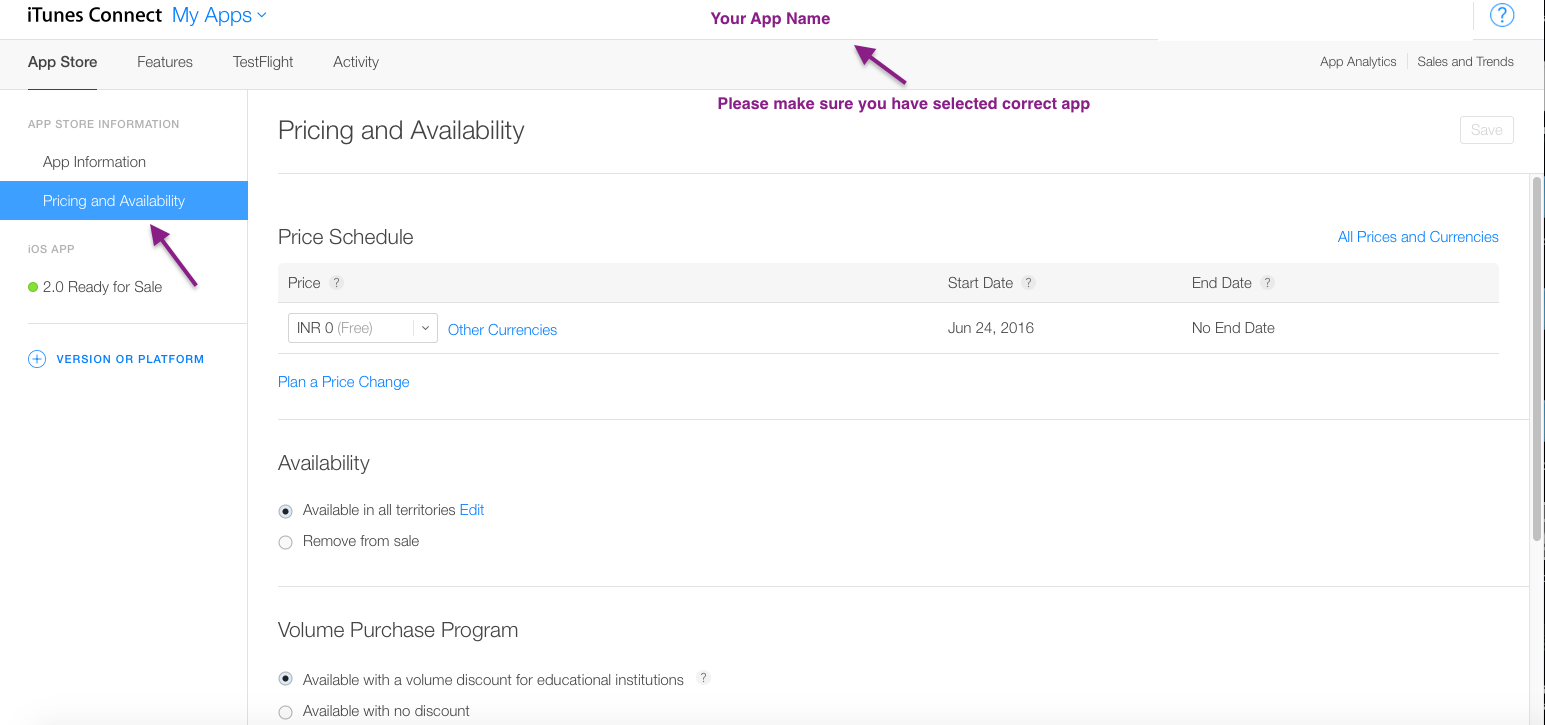Open App Information in sidebar
This screenshot has height=725, width=1545.
click(x=94, y=162)
